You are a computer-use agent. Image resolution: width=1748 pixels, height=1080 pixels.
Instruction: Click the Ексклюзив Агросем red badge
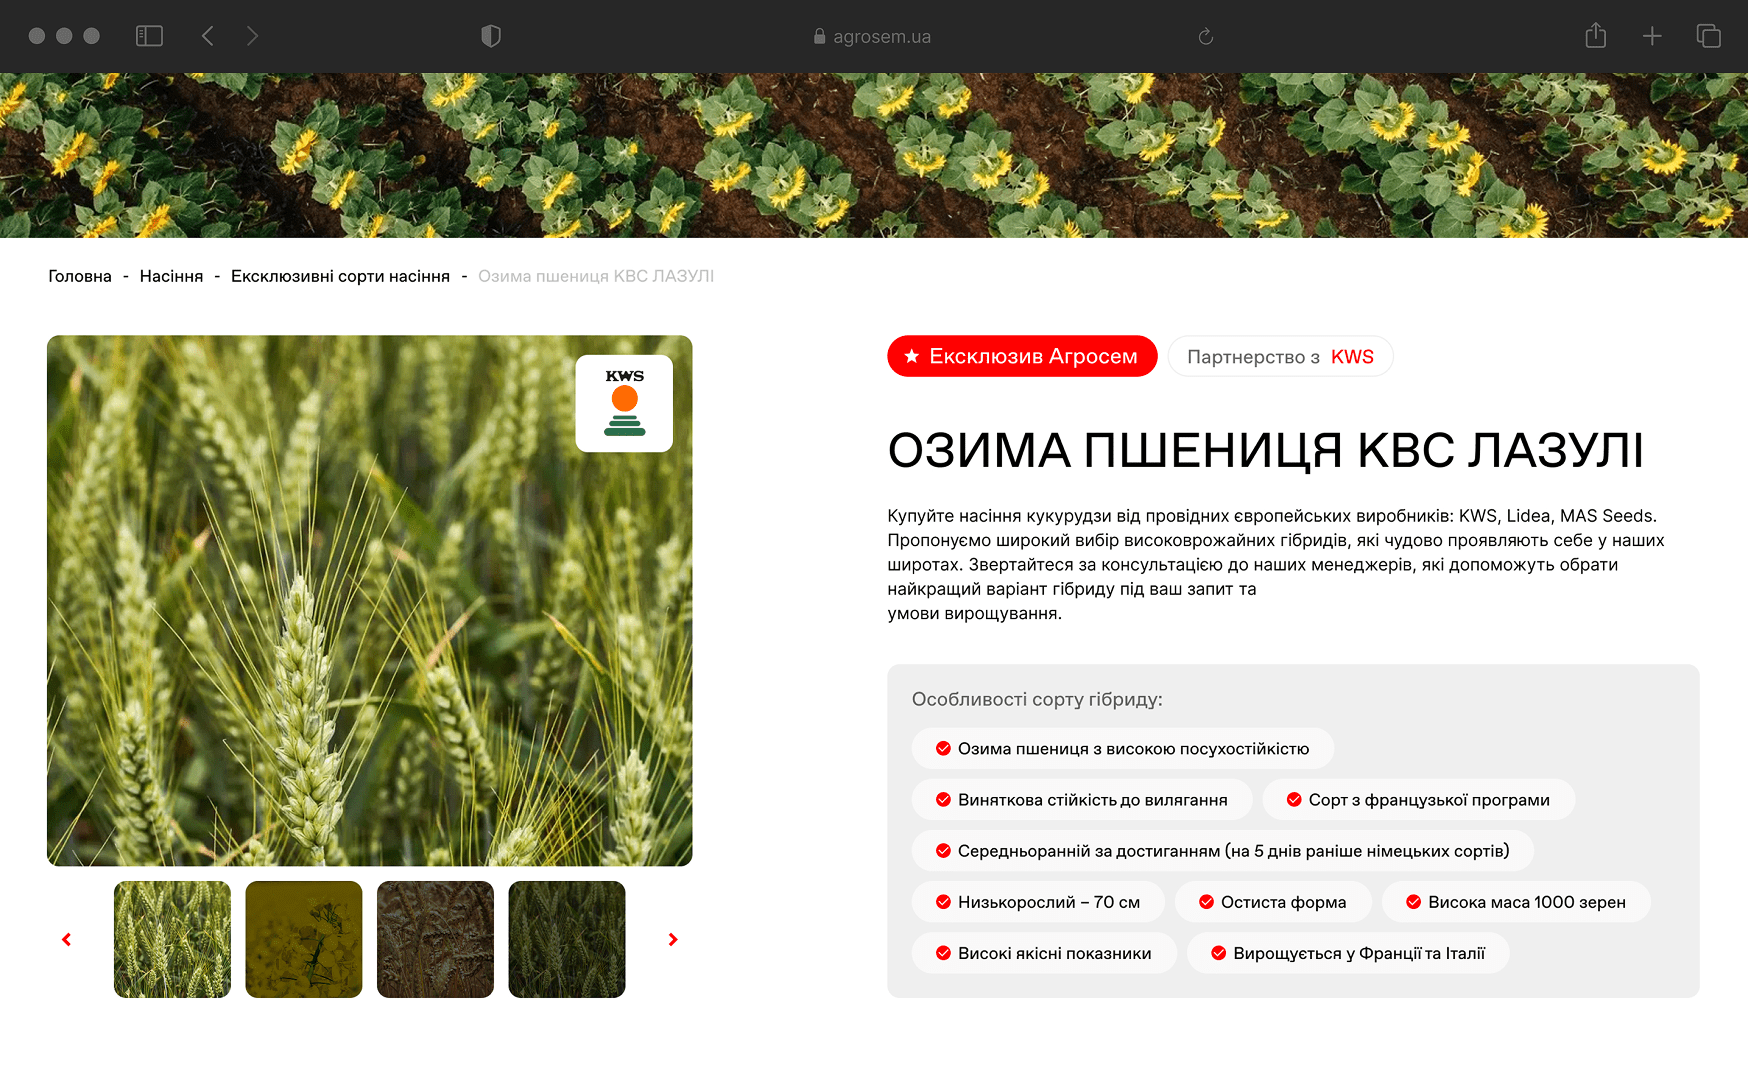(x=1021, y=356)
